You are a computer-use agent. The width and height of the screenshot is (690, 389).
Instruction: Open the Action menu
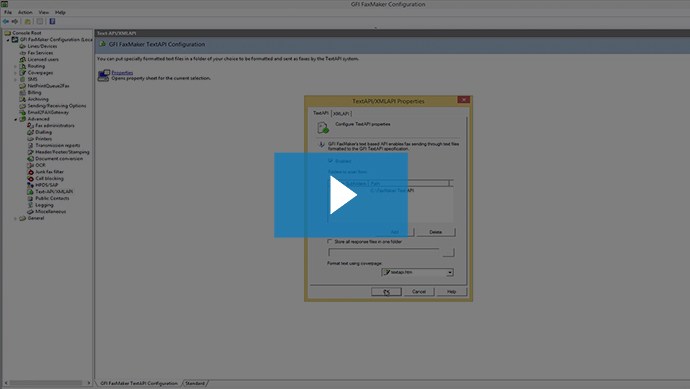(x=25, y=12)
